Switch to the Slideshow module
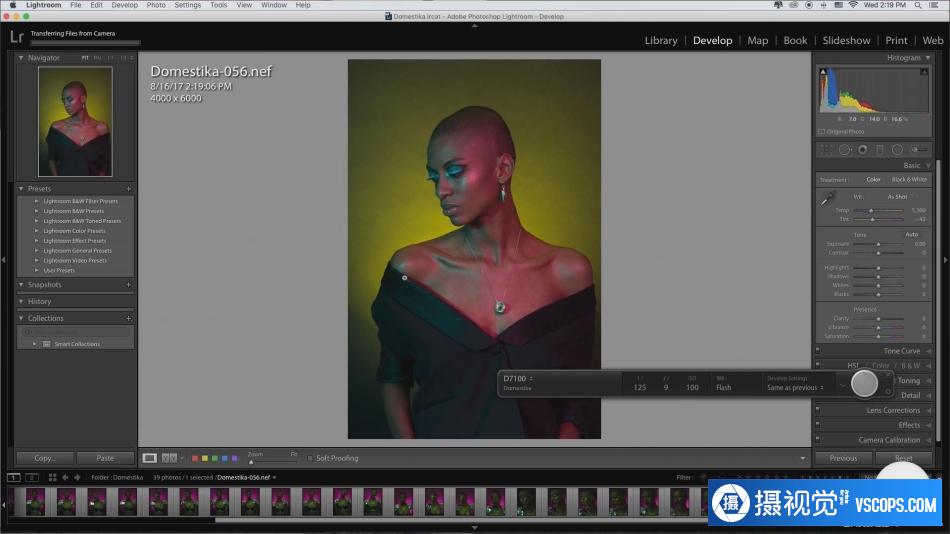This screenshot has height=534, width=950. [x=846, y=40]
